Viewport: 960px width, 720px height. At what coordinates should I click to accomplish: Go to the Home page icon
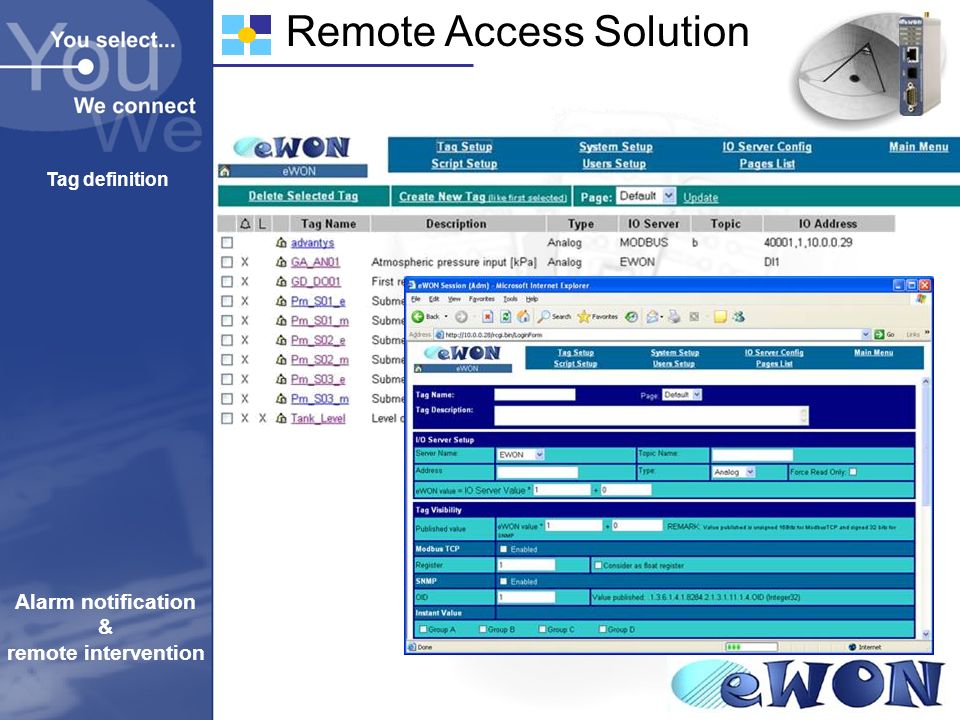coord(523,317)
